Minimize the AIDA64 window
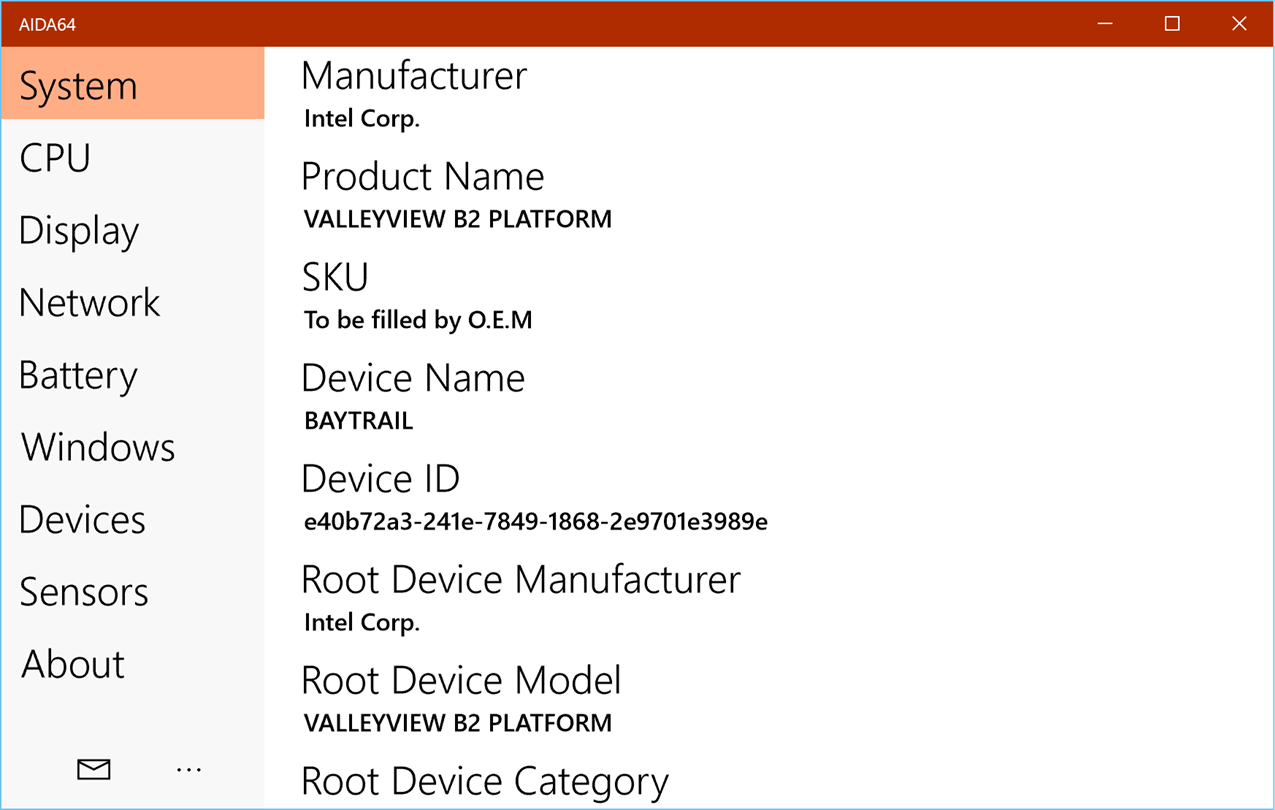Viewport: 1275px width, 810px height. tap(1105, 24)
